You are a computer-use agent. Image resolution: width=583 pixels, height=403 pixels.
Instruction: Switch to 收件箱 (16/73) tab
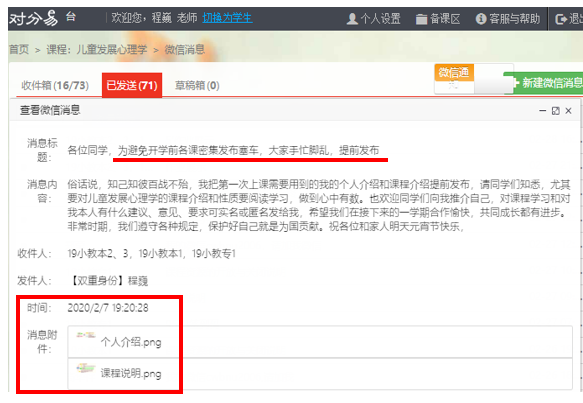click(x=55, y=86)
